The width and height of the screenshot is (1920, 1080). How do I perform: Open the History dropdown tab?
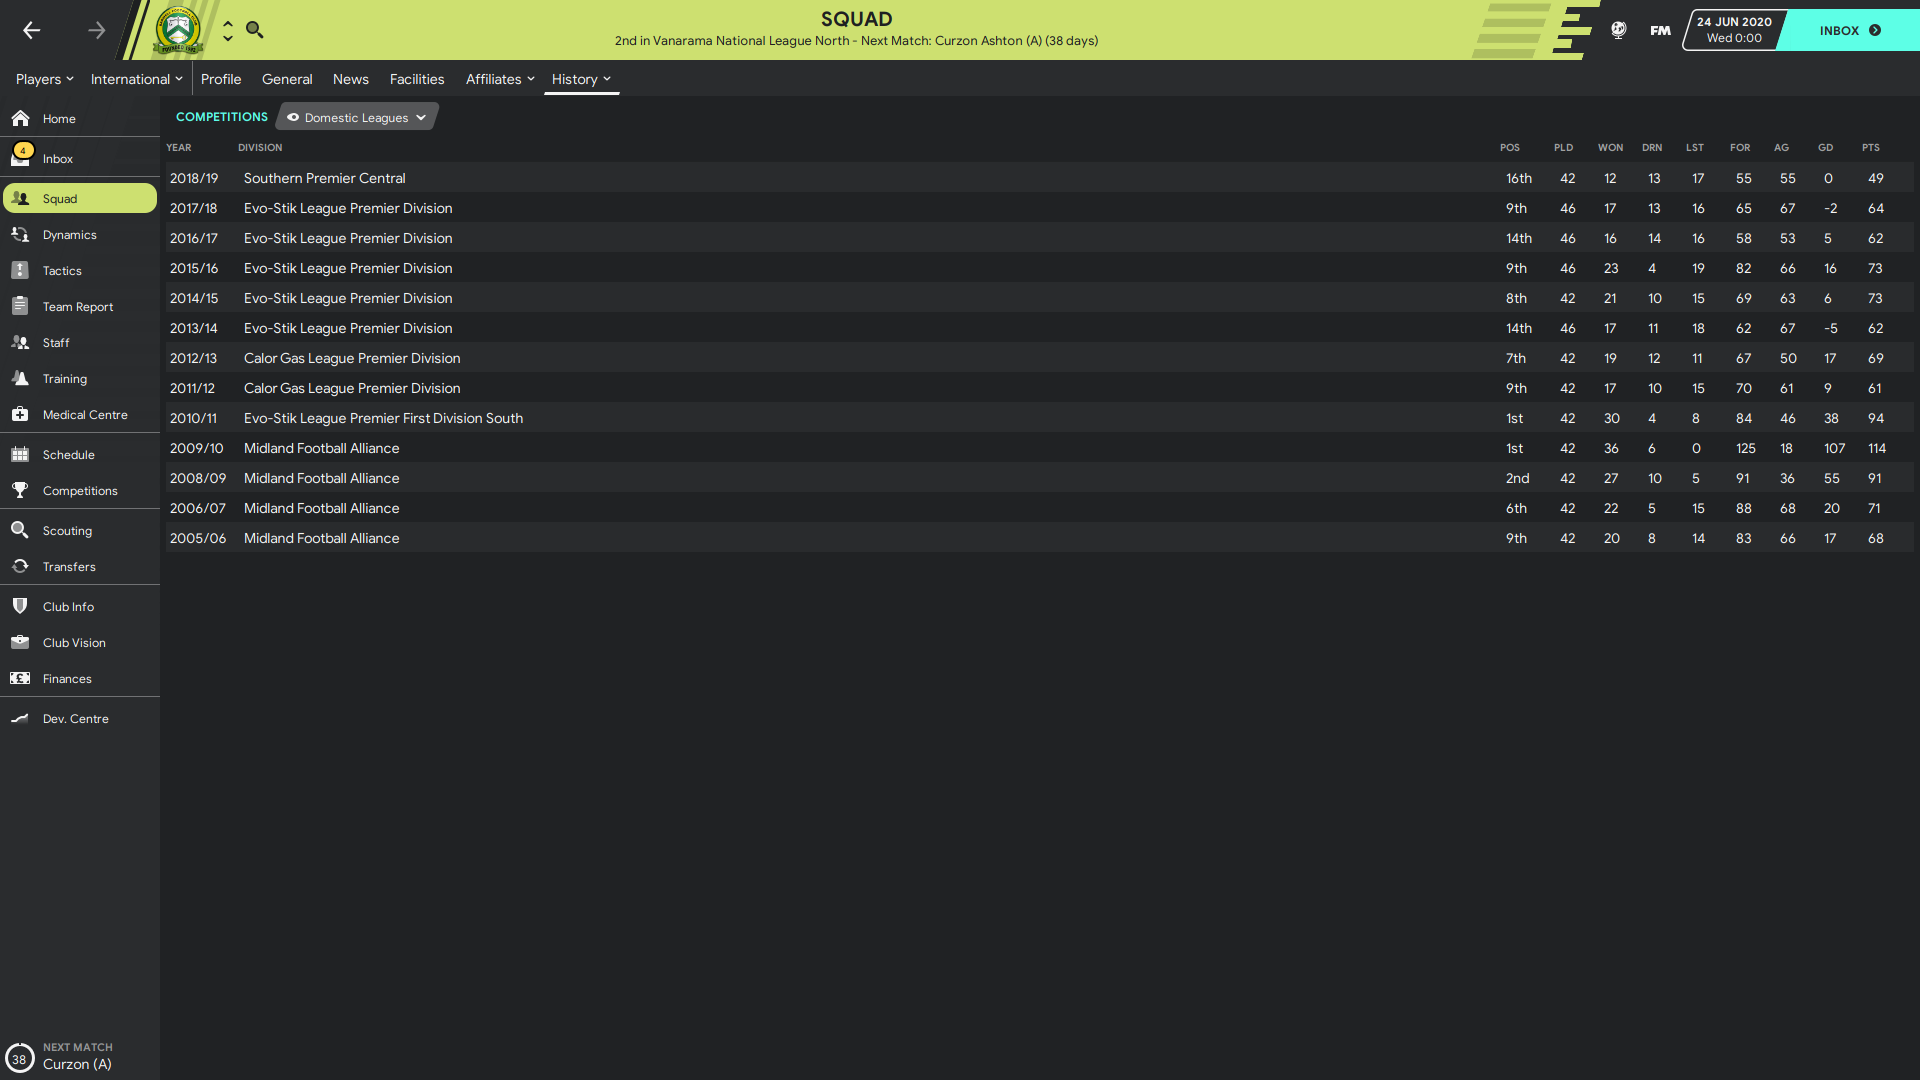(581, 79)
